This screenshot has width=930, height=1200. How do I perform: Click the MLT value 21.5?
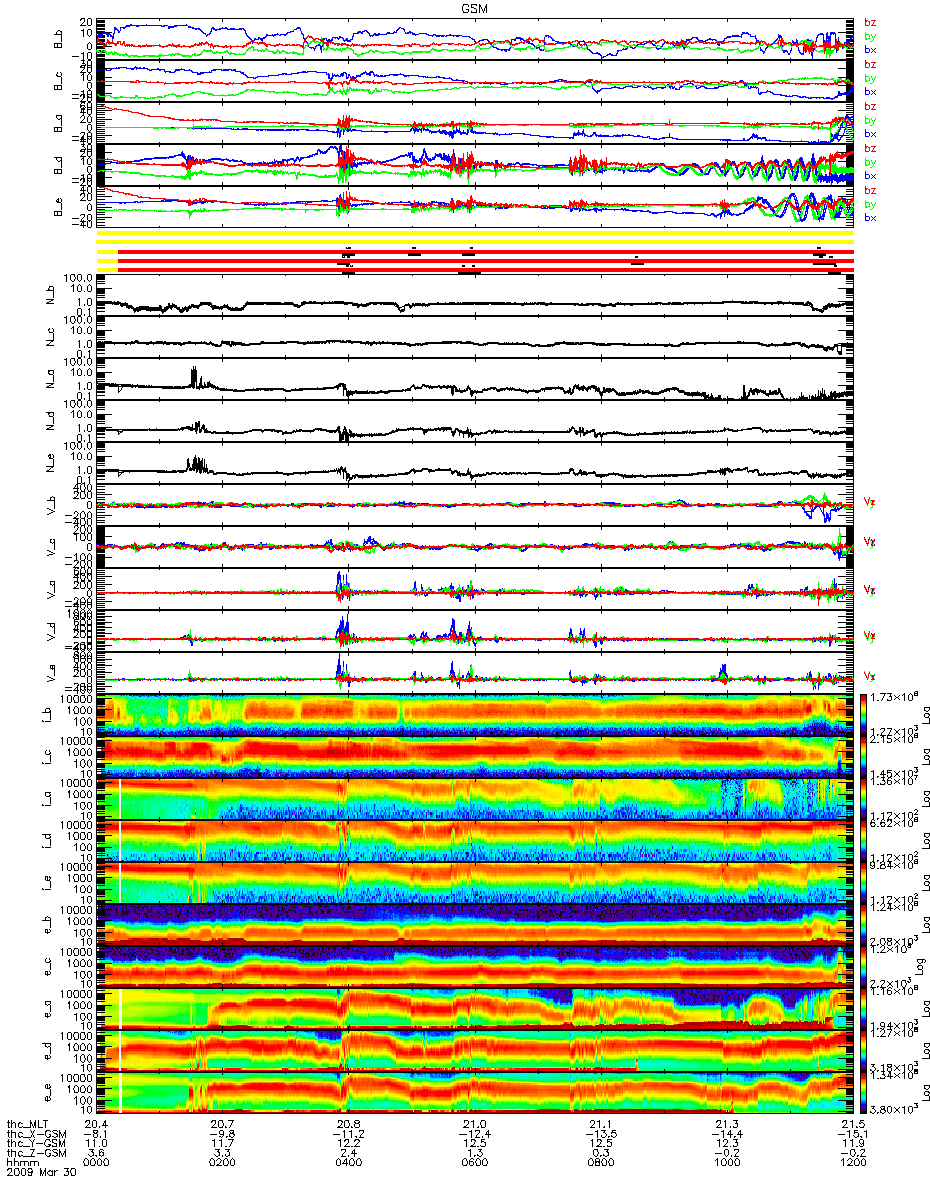(851, 1124)
